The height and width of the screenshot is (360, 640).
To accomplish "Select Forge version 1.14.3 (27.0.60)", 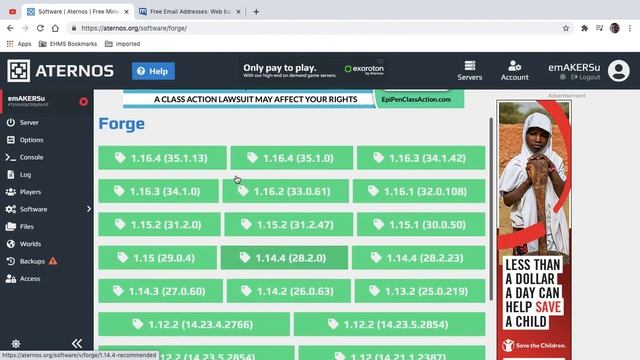I will click(160, 291).
